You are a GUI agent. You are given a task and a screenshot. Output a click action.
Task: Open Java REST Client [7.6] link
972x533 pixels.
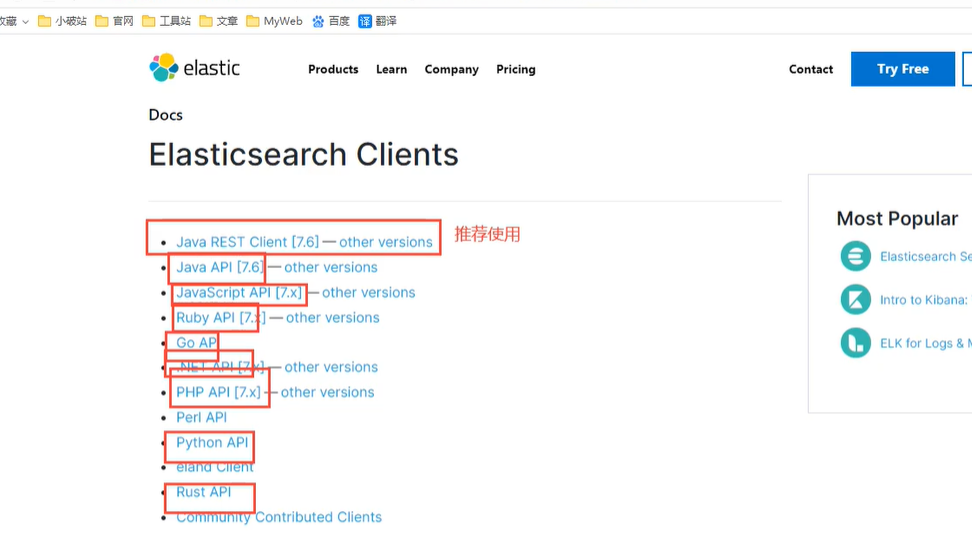tap(247, 242)
